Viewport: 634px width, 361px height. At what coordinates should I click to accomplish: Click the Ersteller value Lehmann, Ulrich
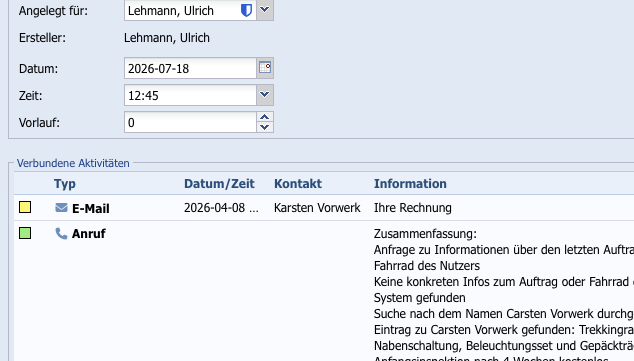coord(167,38)
